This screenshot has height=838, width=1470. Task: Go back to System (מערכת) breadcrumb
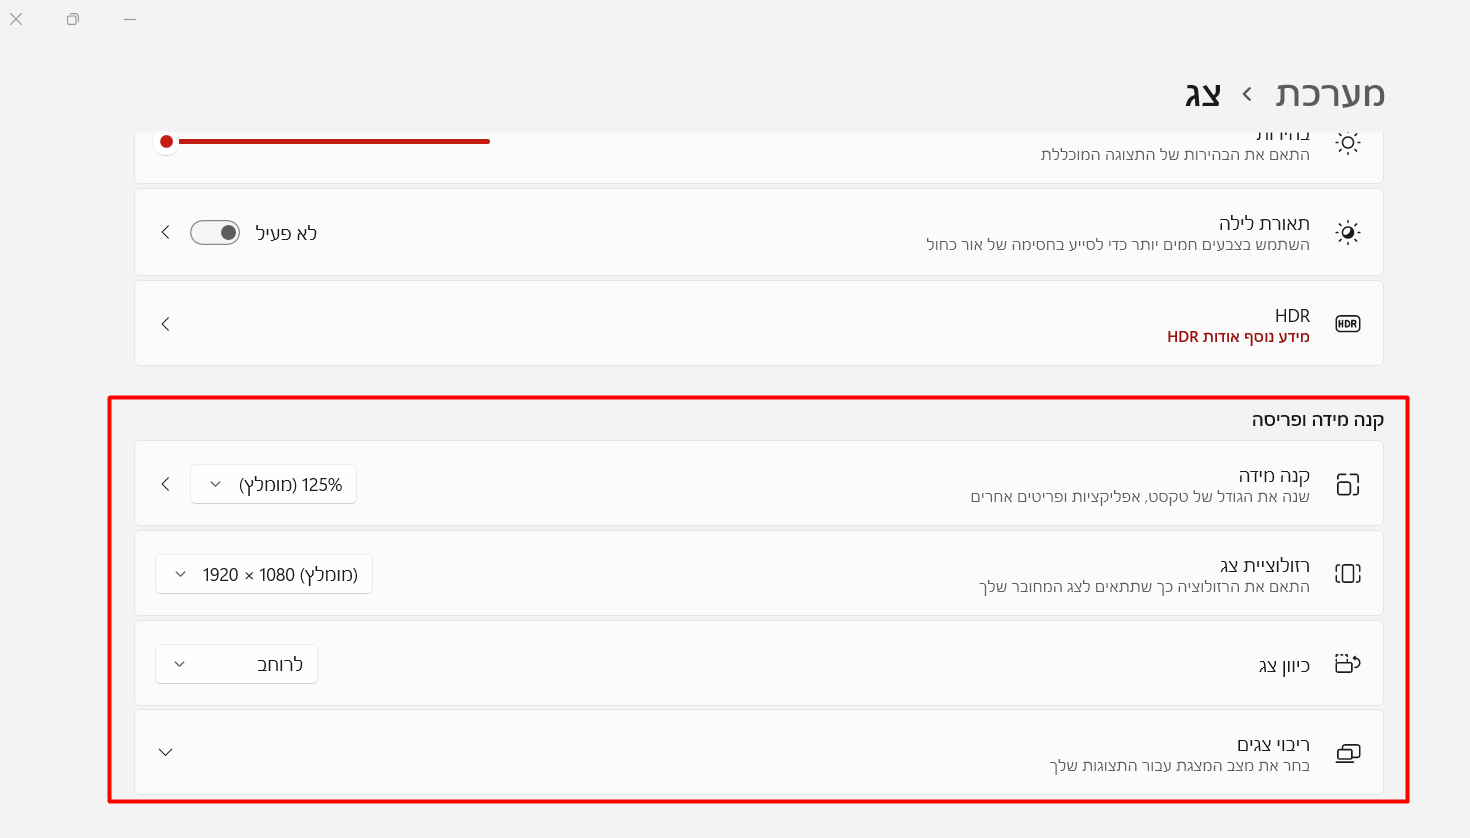click(x=1330, y=94)
